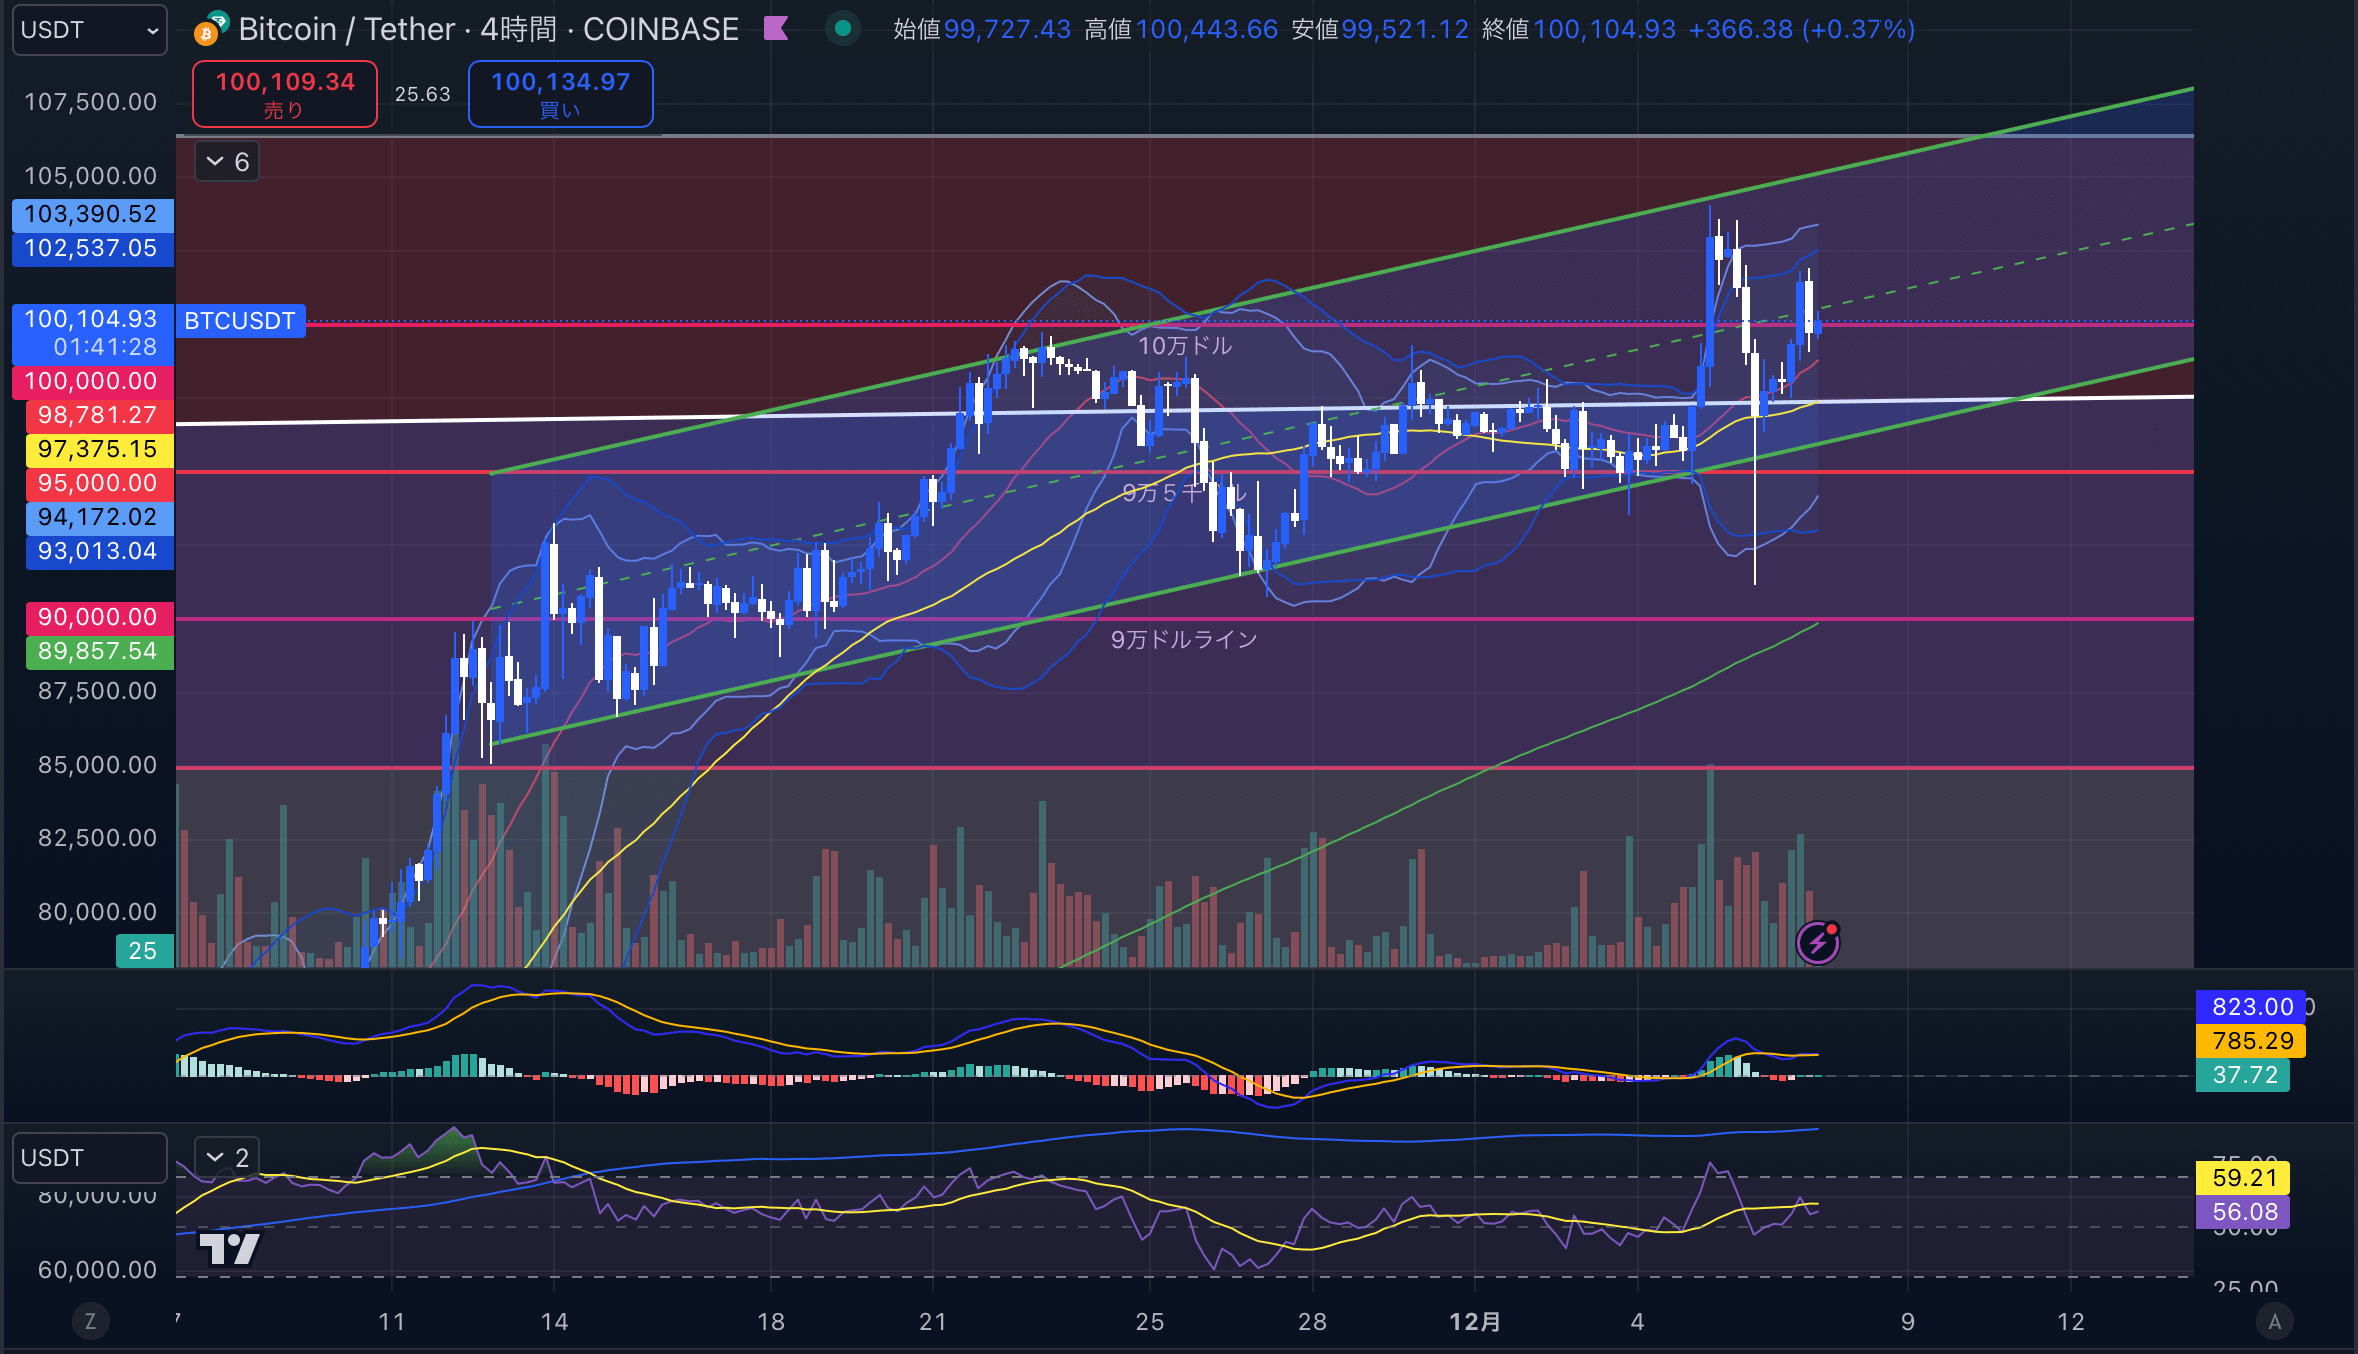Toggle the A auto-scale button
The height and width of the screenshot is (1354, 2358).
coord(2275,1321)
